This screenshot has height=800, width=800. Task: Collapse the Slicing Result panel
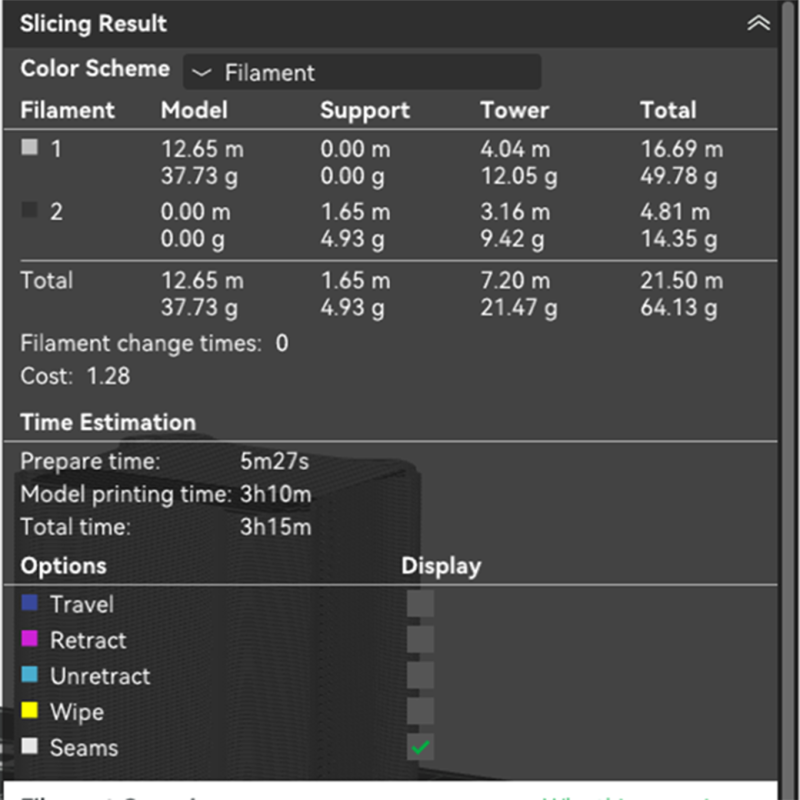point(759,24)
